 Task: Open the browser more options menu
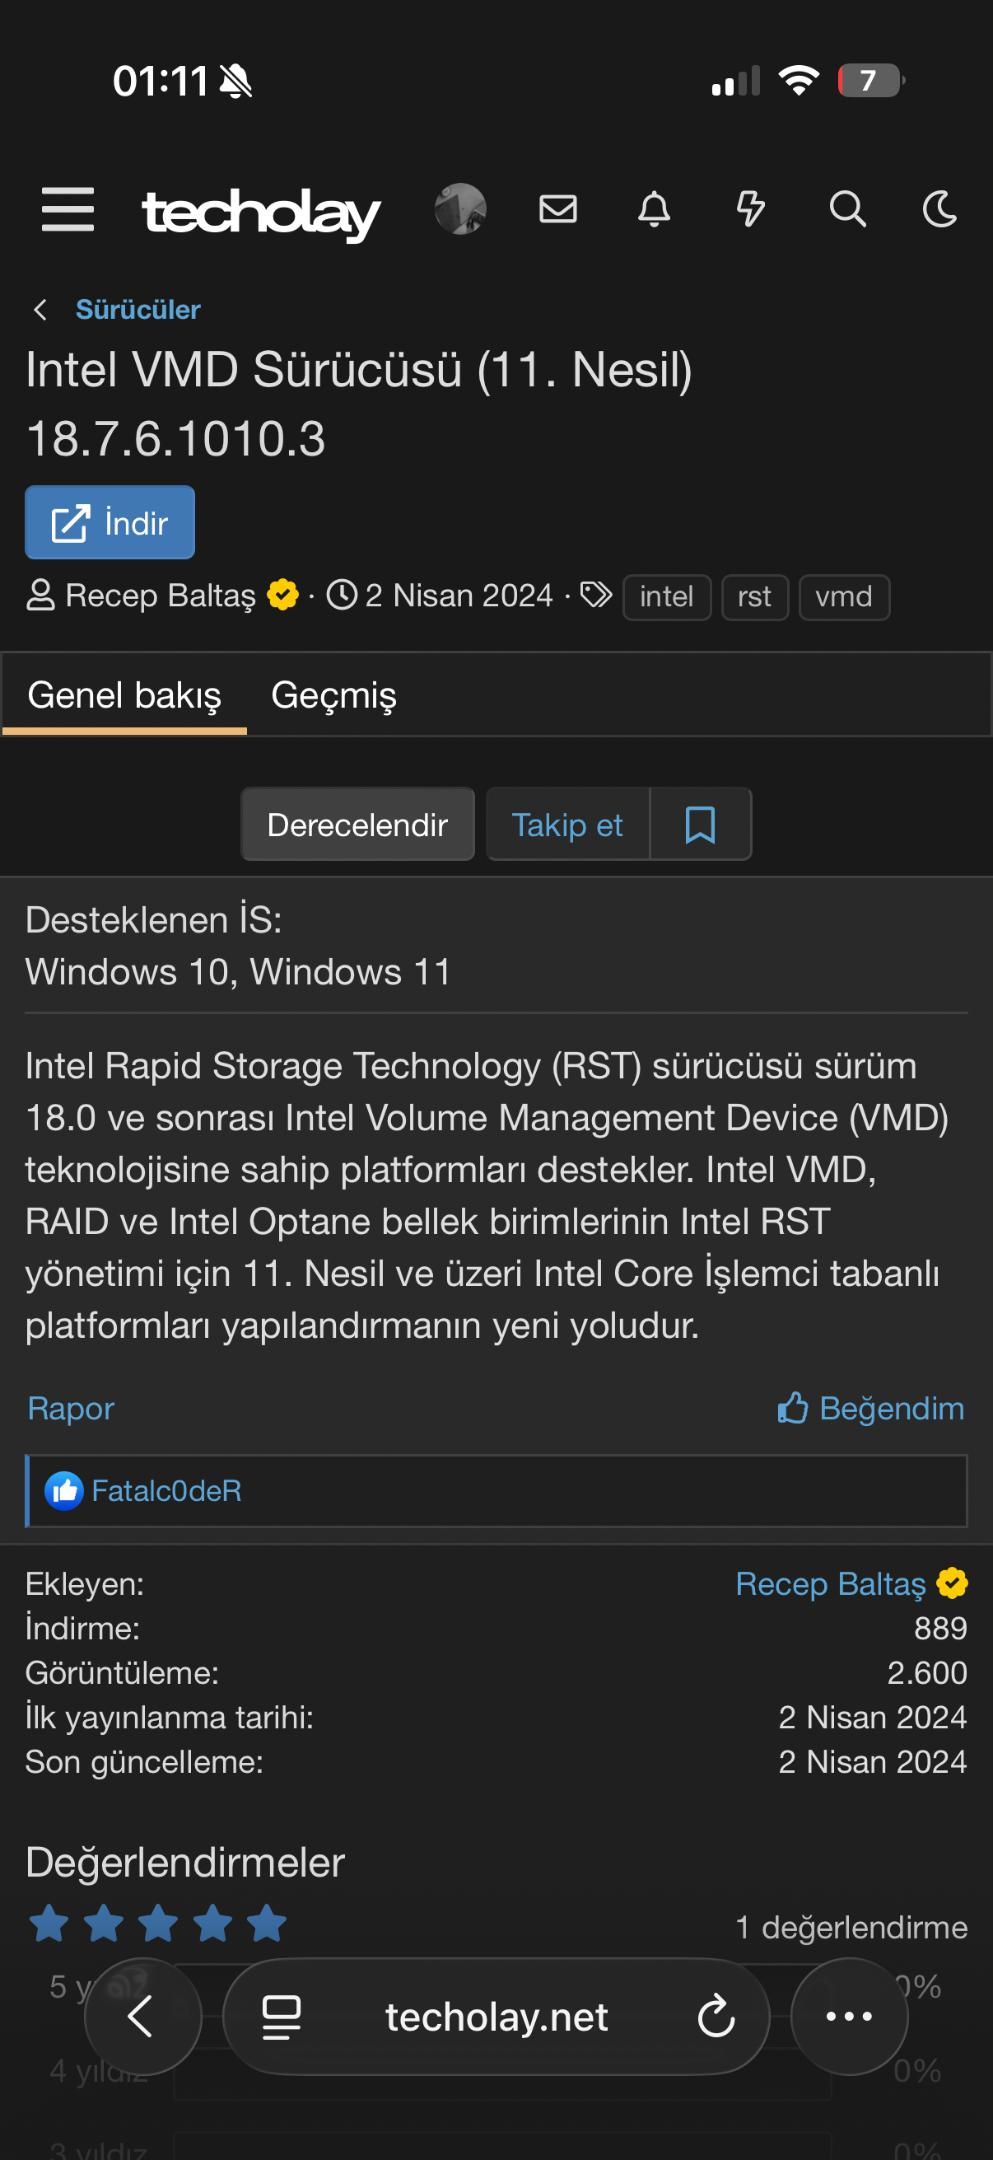(849, 2016)
